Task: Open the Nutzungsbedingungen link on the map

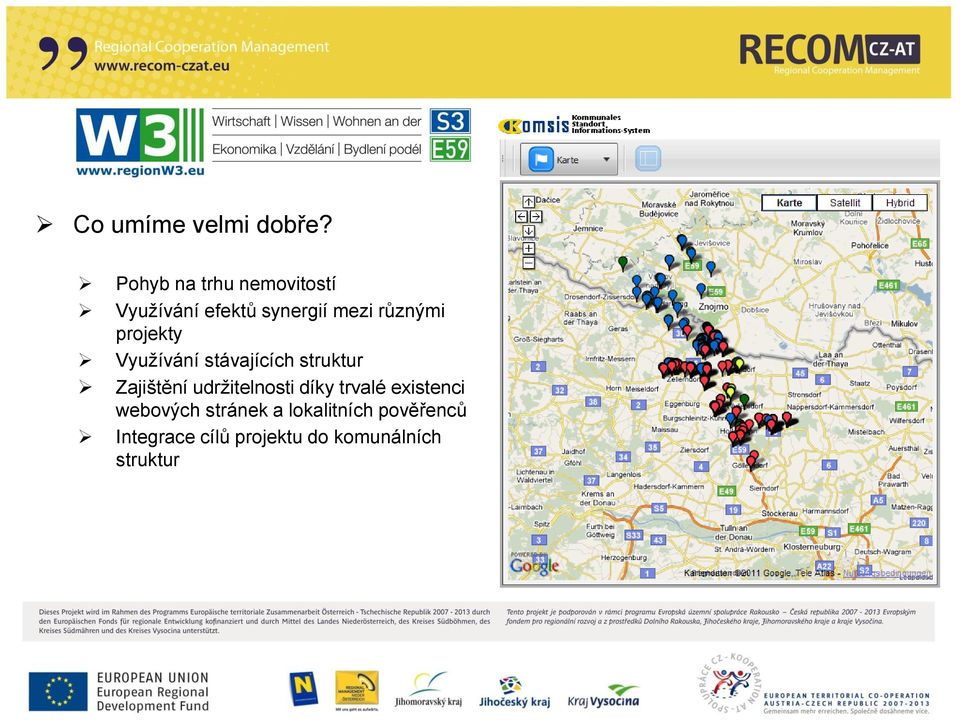Action: [x=887, y=573]
